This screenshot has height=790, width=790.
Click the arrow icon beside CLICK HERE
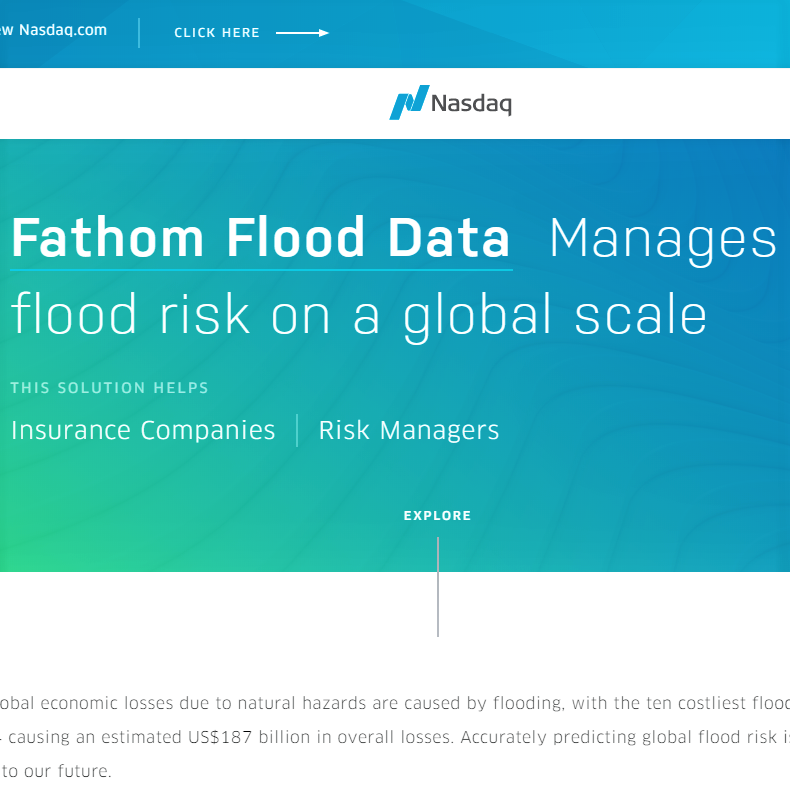[x=302, y=33]
